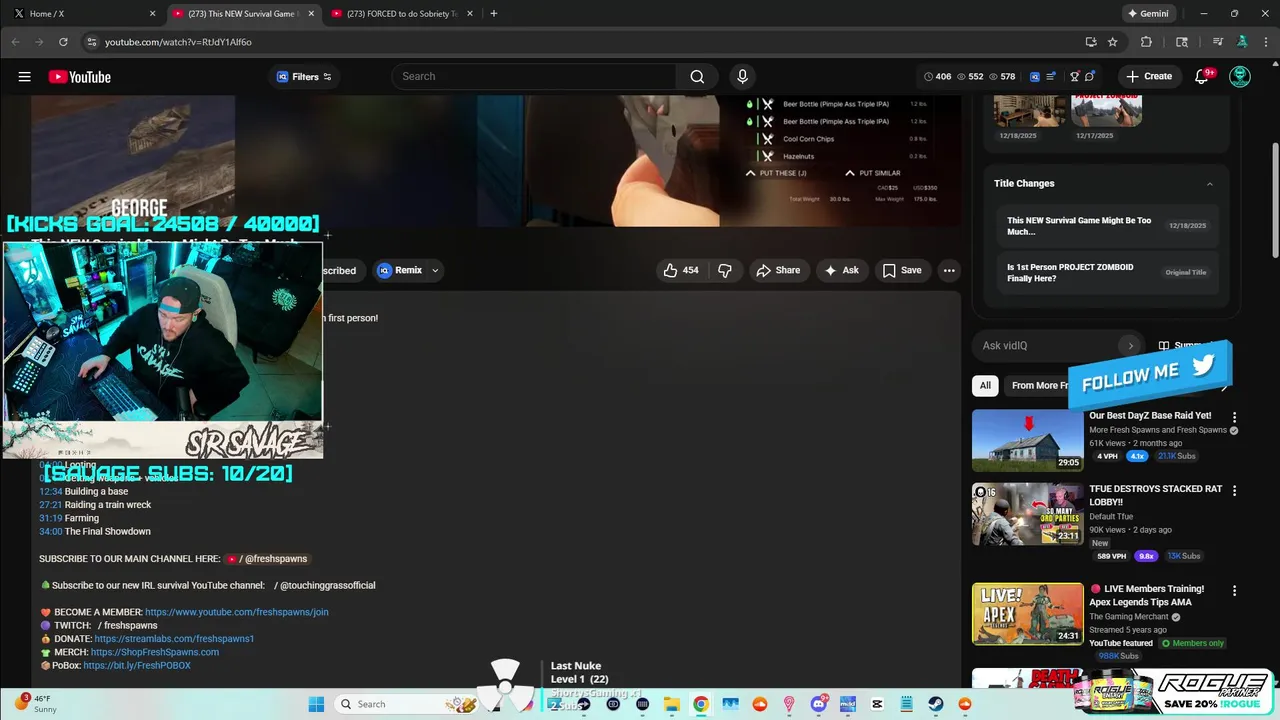This screenshot has height=720, width=1280.
Task: Jump to 34:00 The Final Showdown
Action: [x=51, y=532]
